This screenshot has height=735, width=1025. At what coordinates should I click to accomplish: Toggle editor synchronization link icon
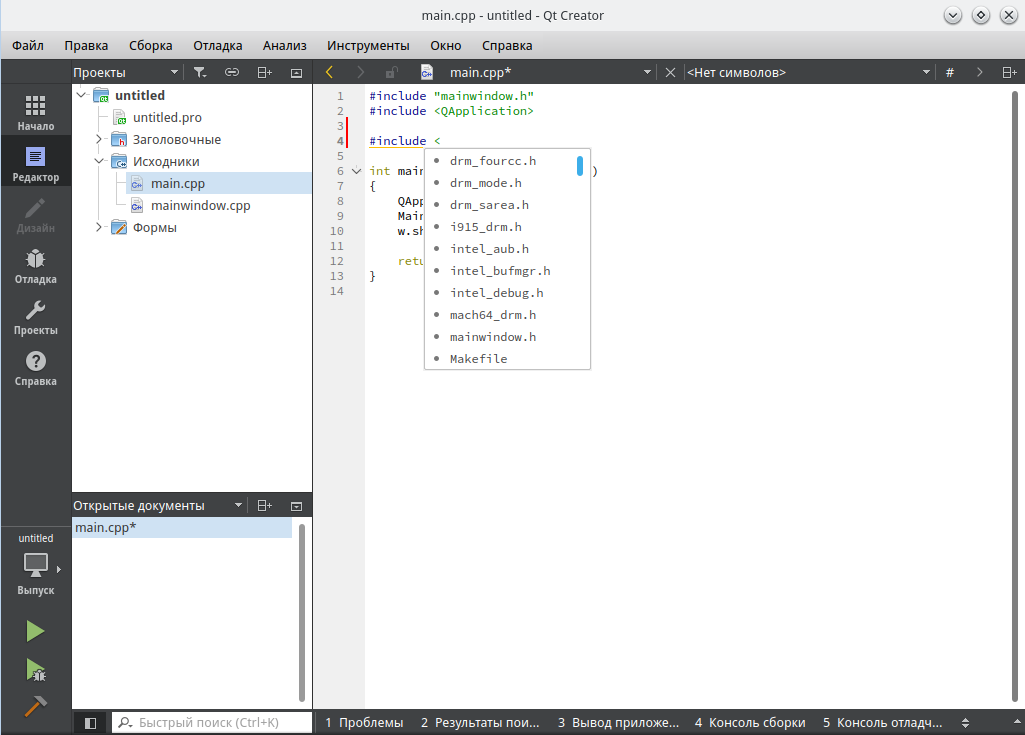point(231,72)
